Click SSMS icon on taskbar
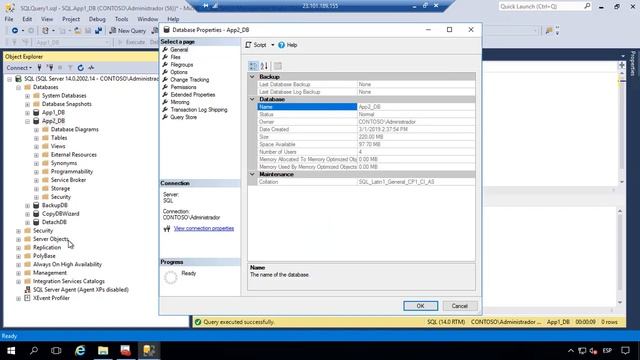 pyautogui.click(x=149, y=351)
